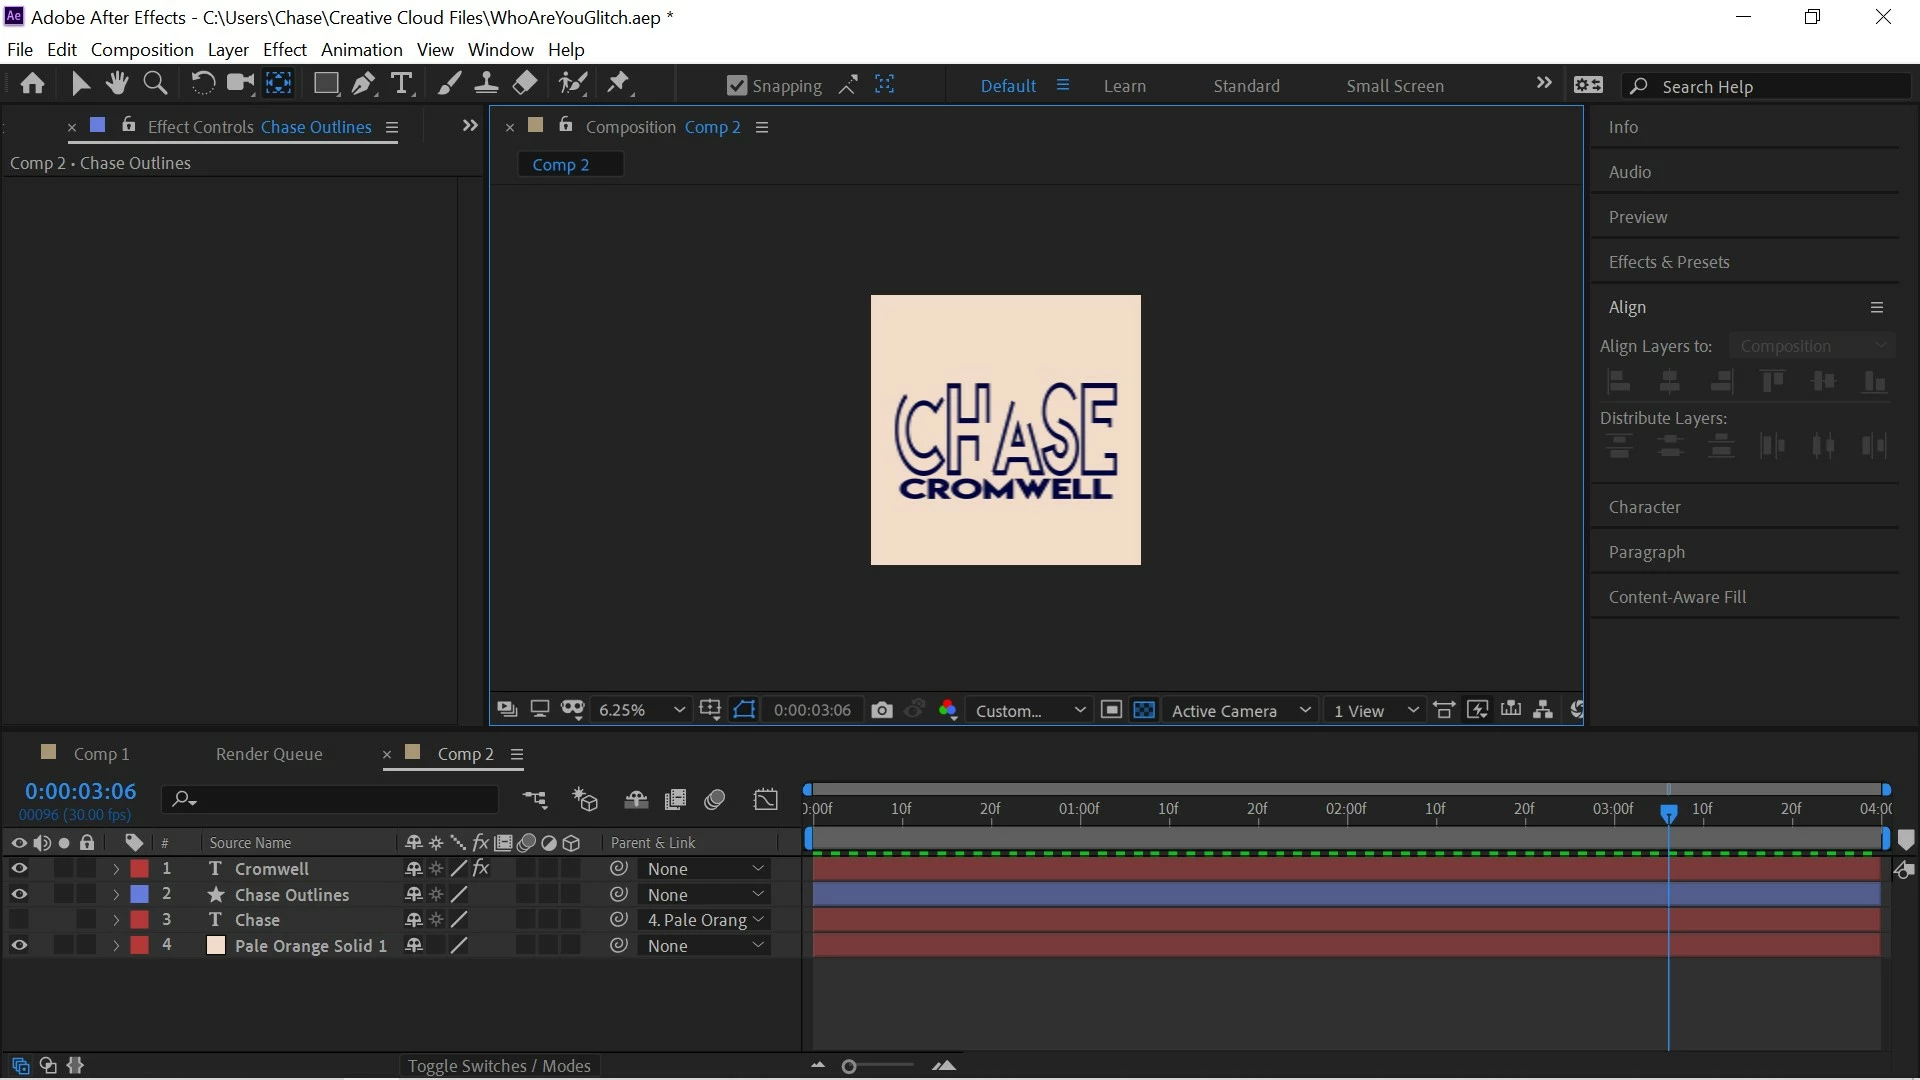
Task: Switch to the Comp 1 timeline tab
Action: pyautogui.click(x=101, y=754)
